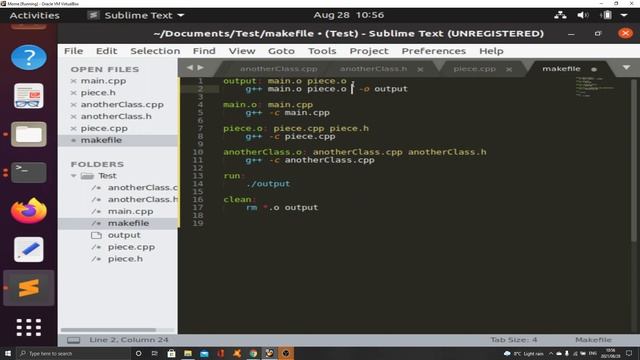Screen dimensions: 640x360
Task: Open the Help menu
Action: [x=491, y=51]
